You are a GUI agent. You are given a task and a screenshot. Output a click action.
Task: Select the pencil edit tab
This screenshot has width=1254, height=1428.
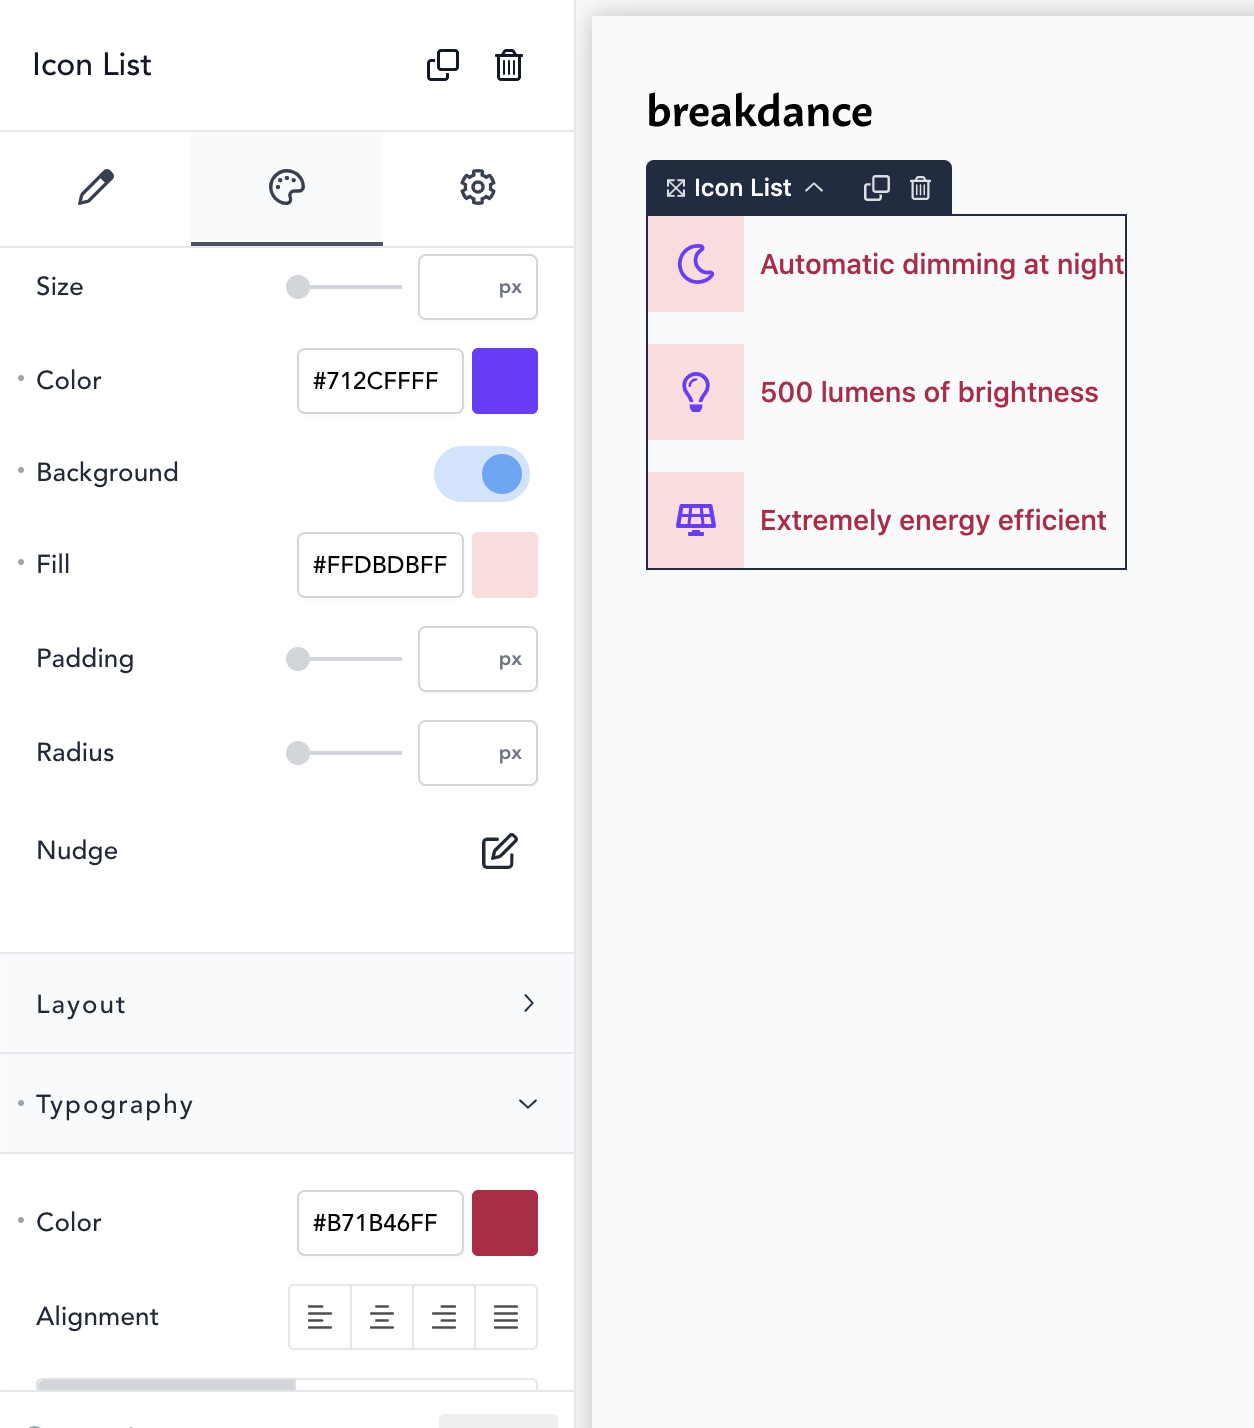tap(95, 187)
